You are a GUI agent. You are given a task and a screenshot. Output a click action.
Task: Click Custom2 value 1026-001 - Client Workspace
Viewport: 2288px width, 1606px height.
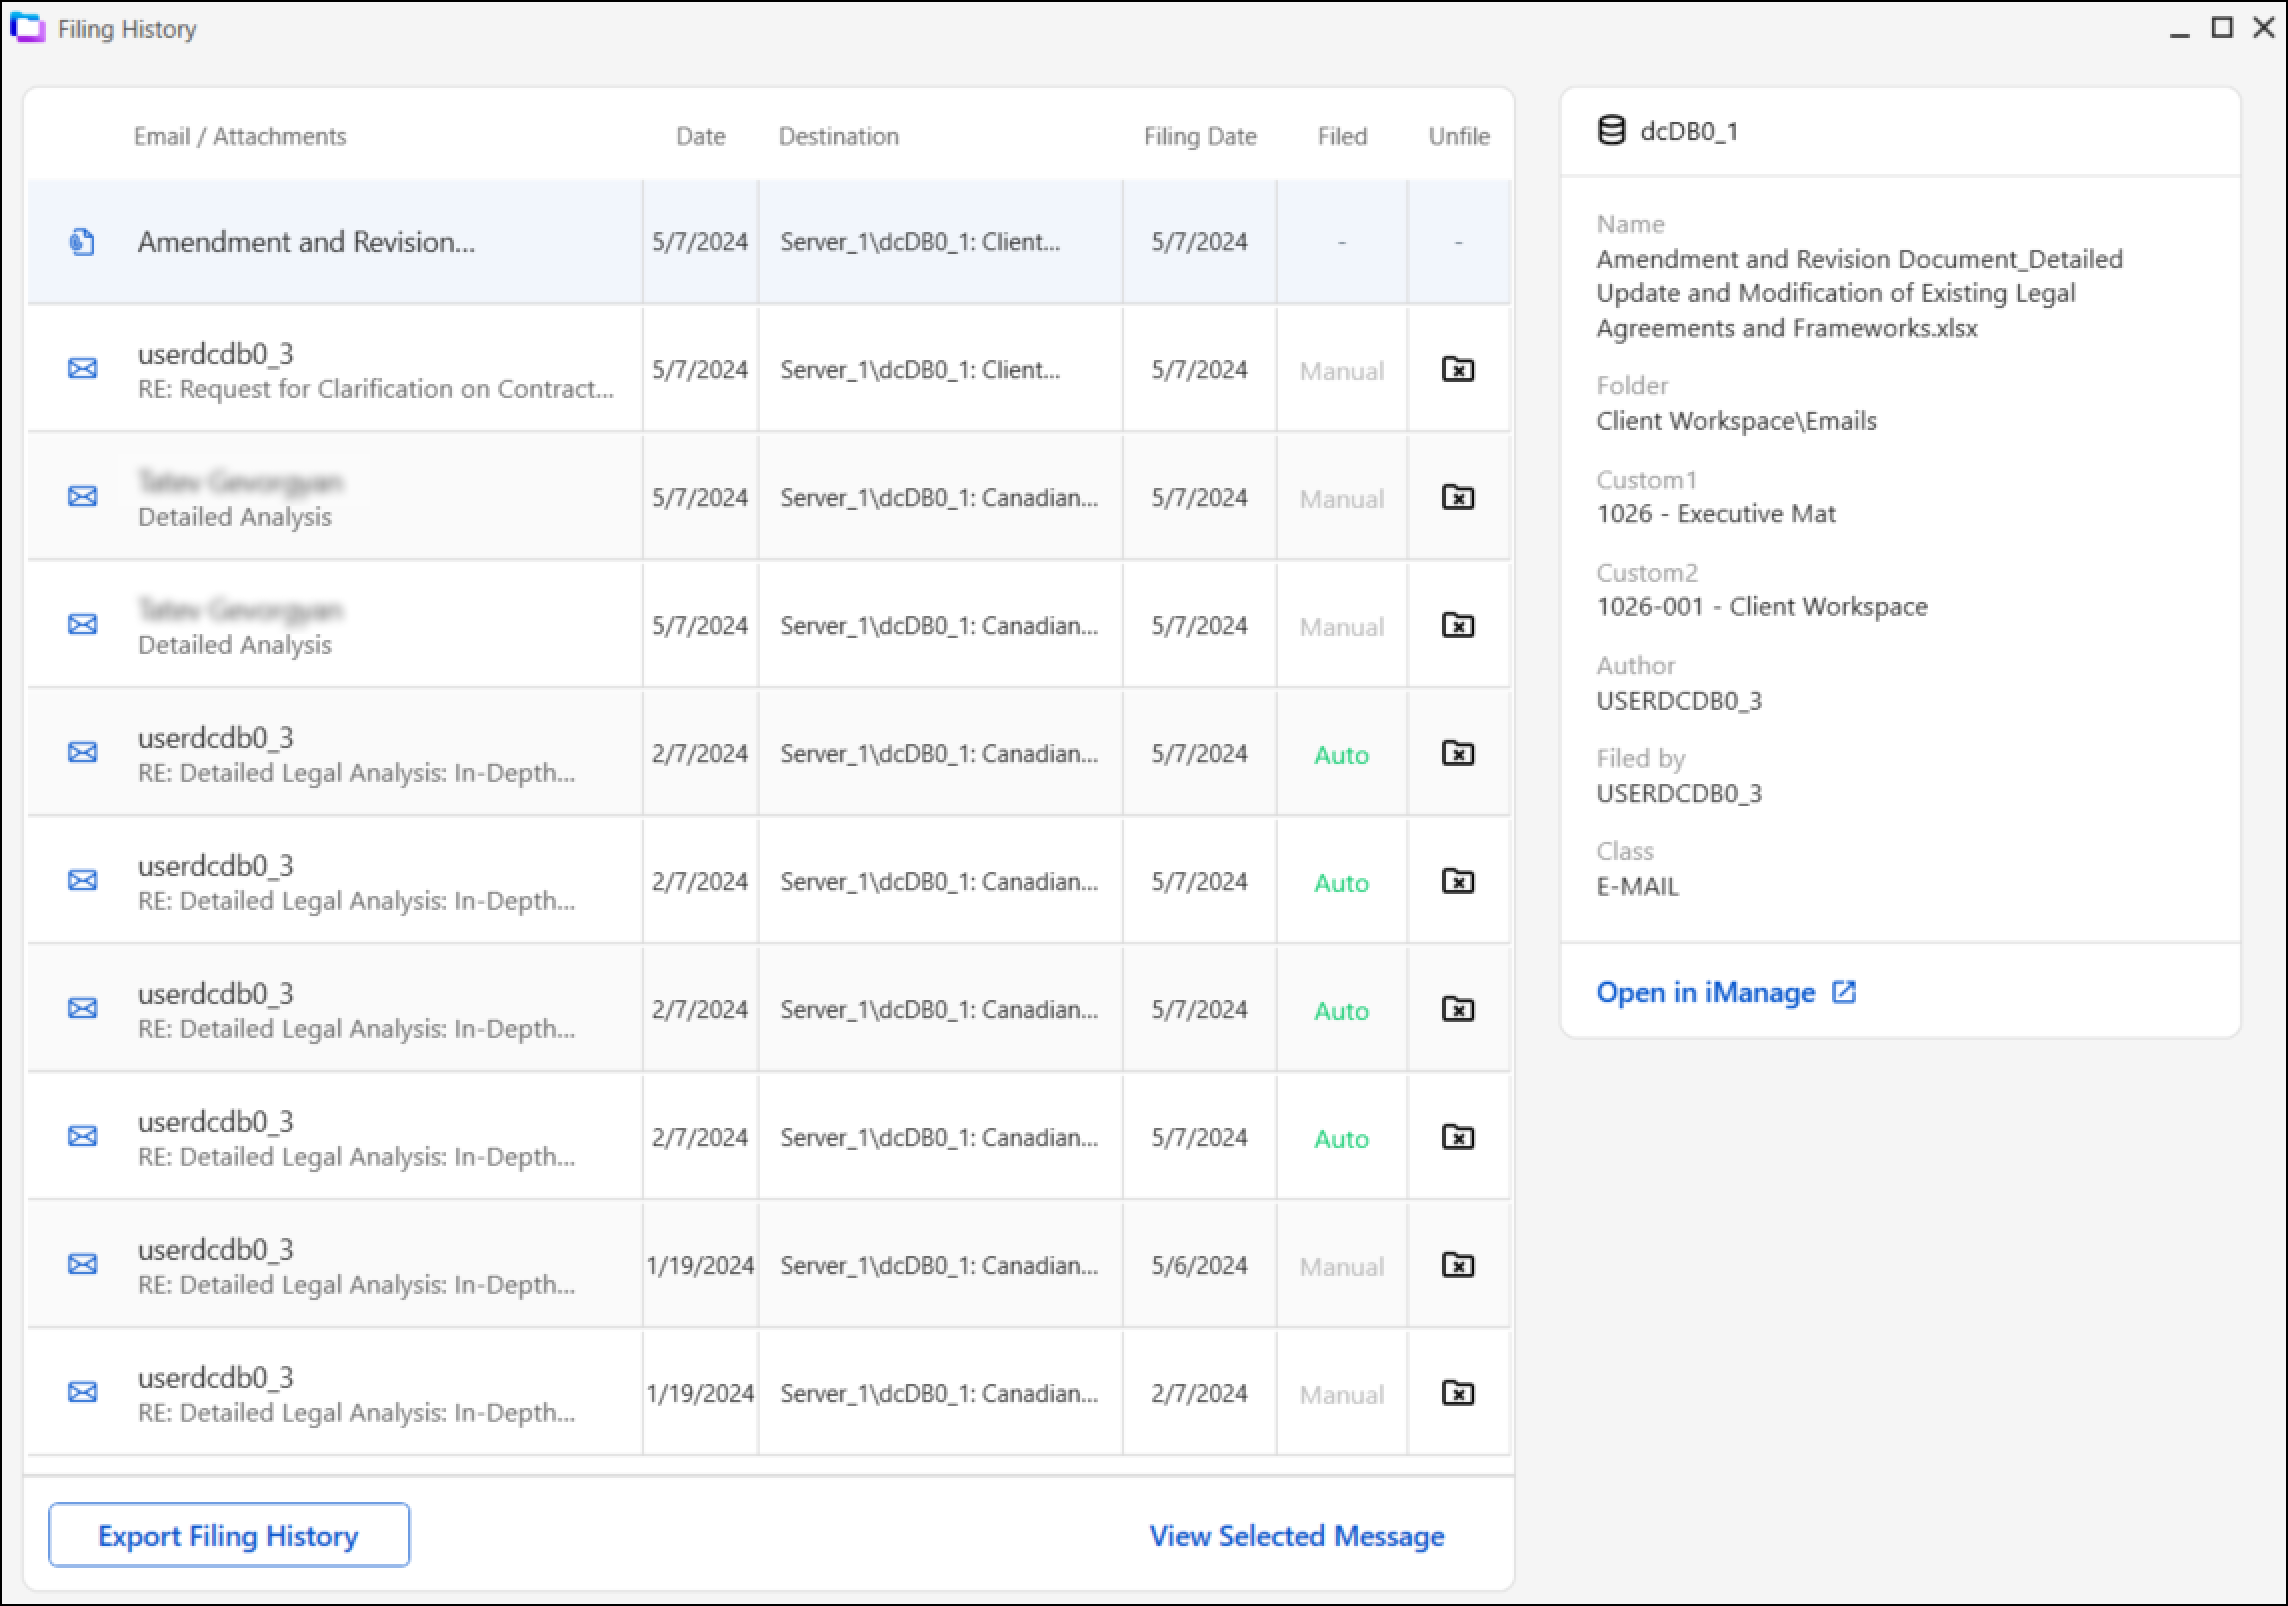pos(1762,607)
